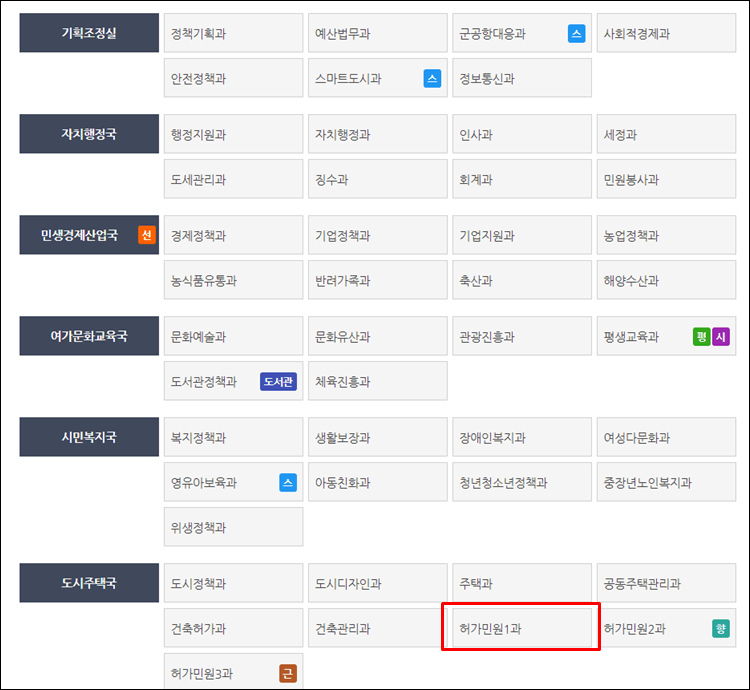Open 도서관정책과 department name
Image resolution: width=750 pixels, height=690 pixels.
[x=204, y=382]
